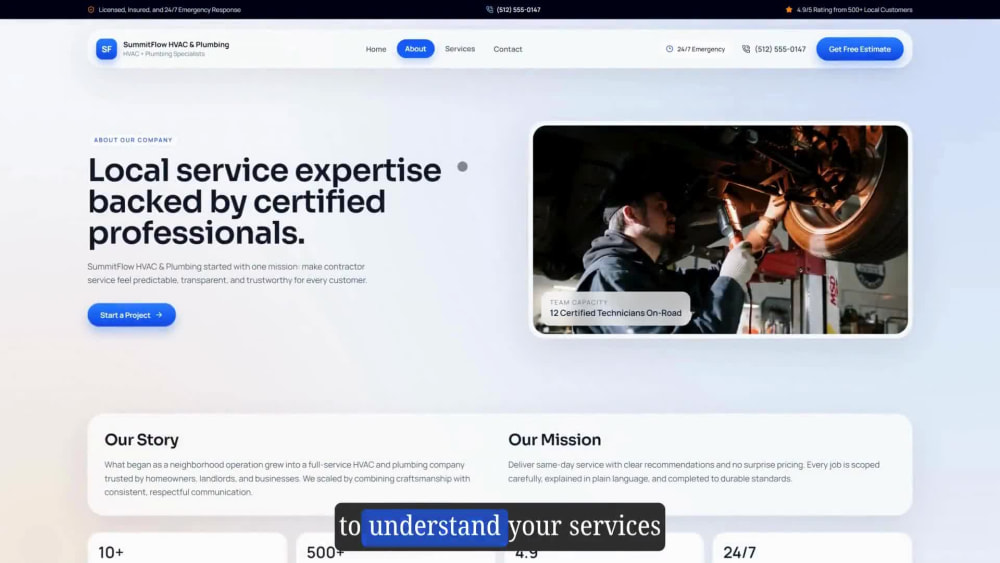Click the Our Story heading
Viewport: 1000px width, 563px height.
(142, 439)
